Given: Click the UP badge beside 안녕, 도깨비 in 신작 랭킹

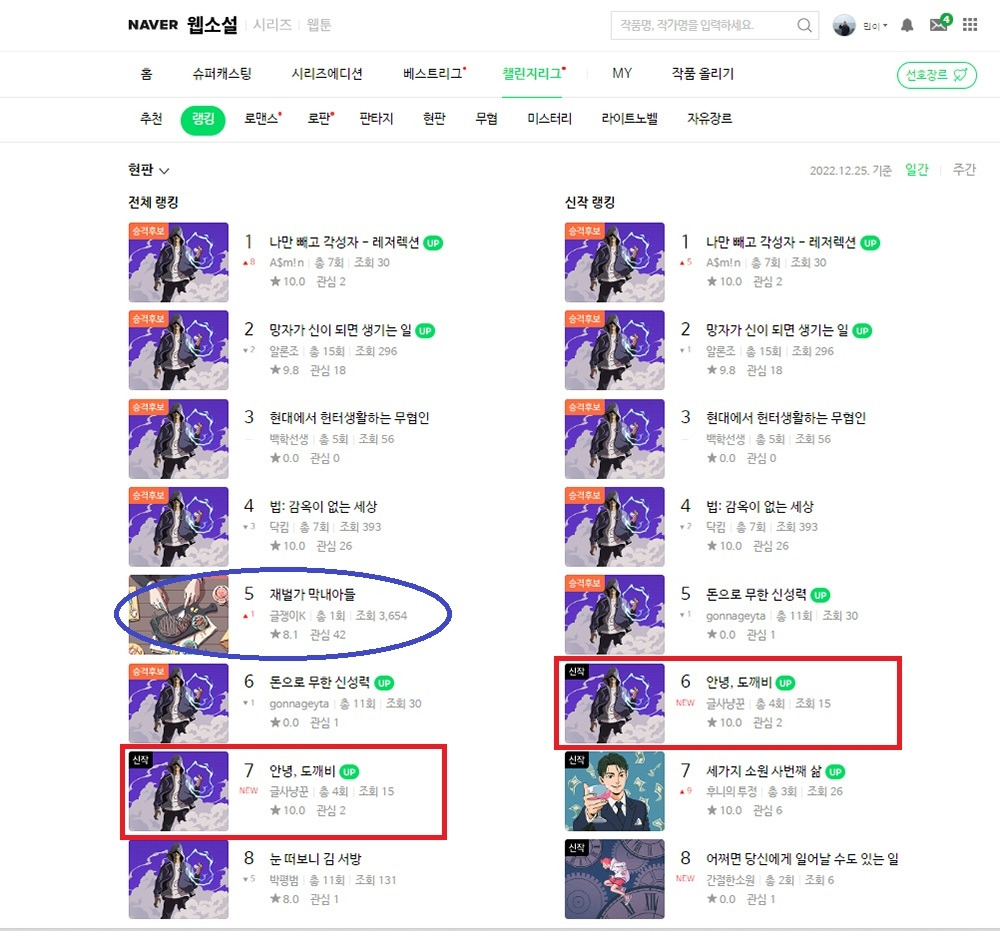Looking at the screenshot, I should [x=785, y=683].
